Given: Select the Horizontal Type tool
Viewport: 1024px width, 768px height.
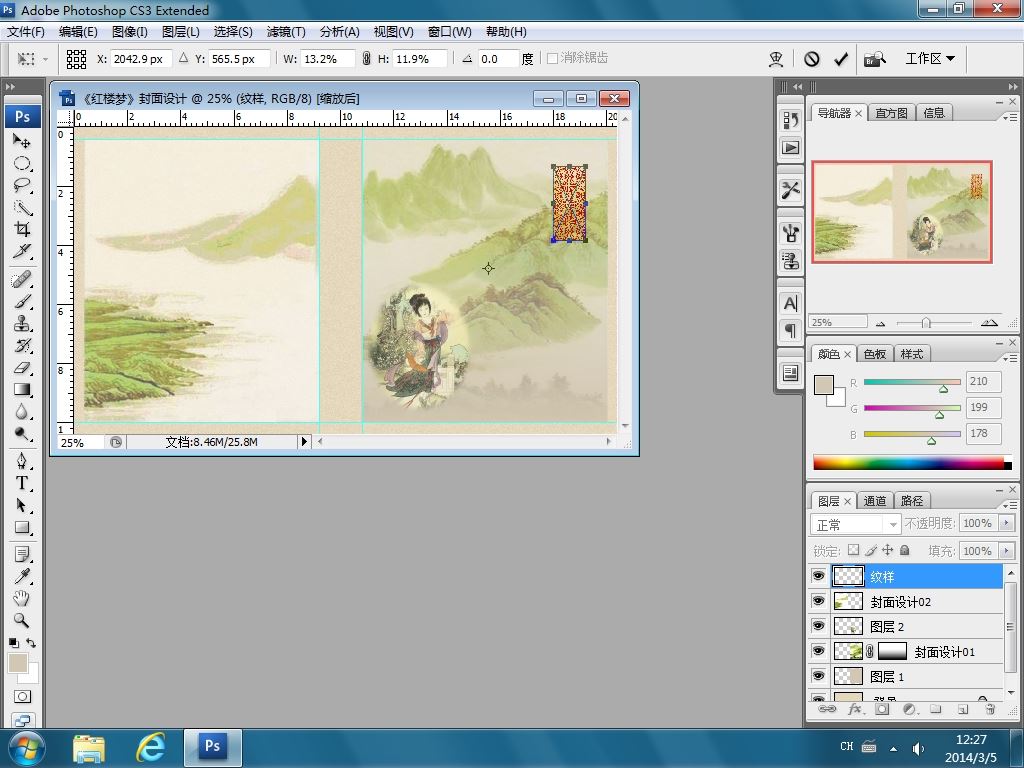Looking at the screenshot, I should point(22,483).
